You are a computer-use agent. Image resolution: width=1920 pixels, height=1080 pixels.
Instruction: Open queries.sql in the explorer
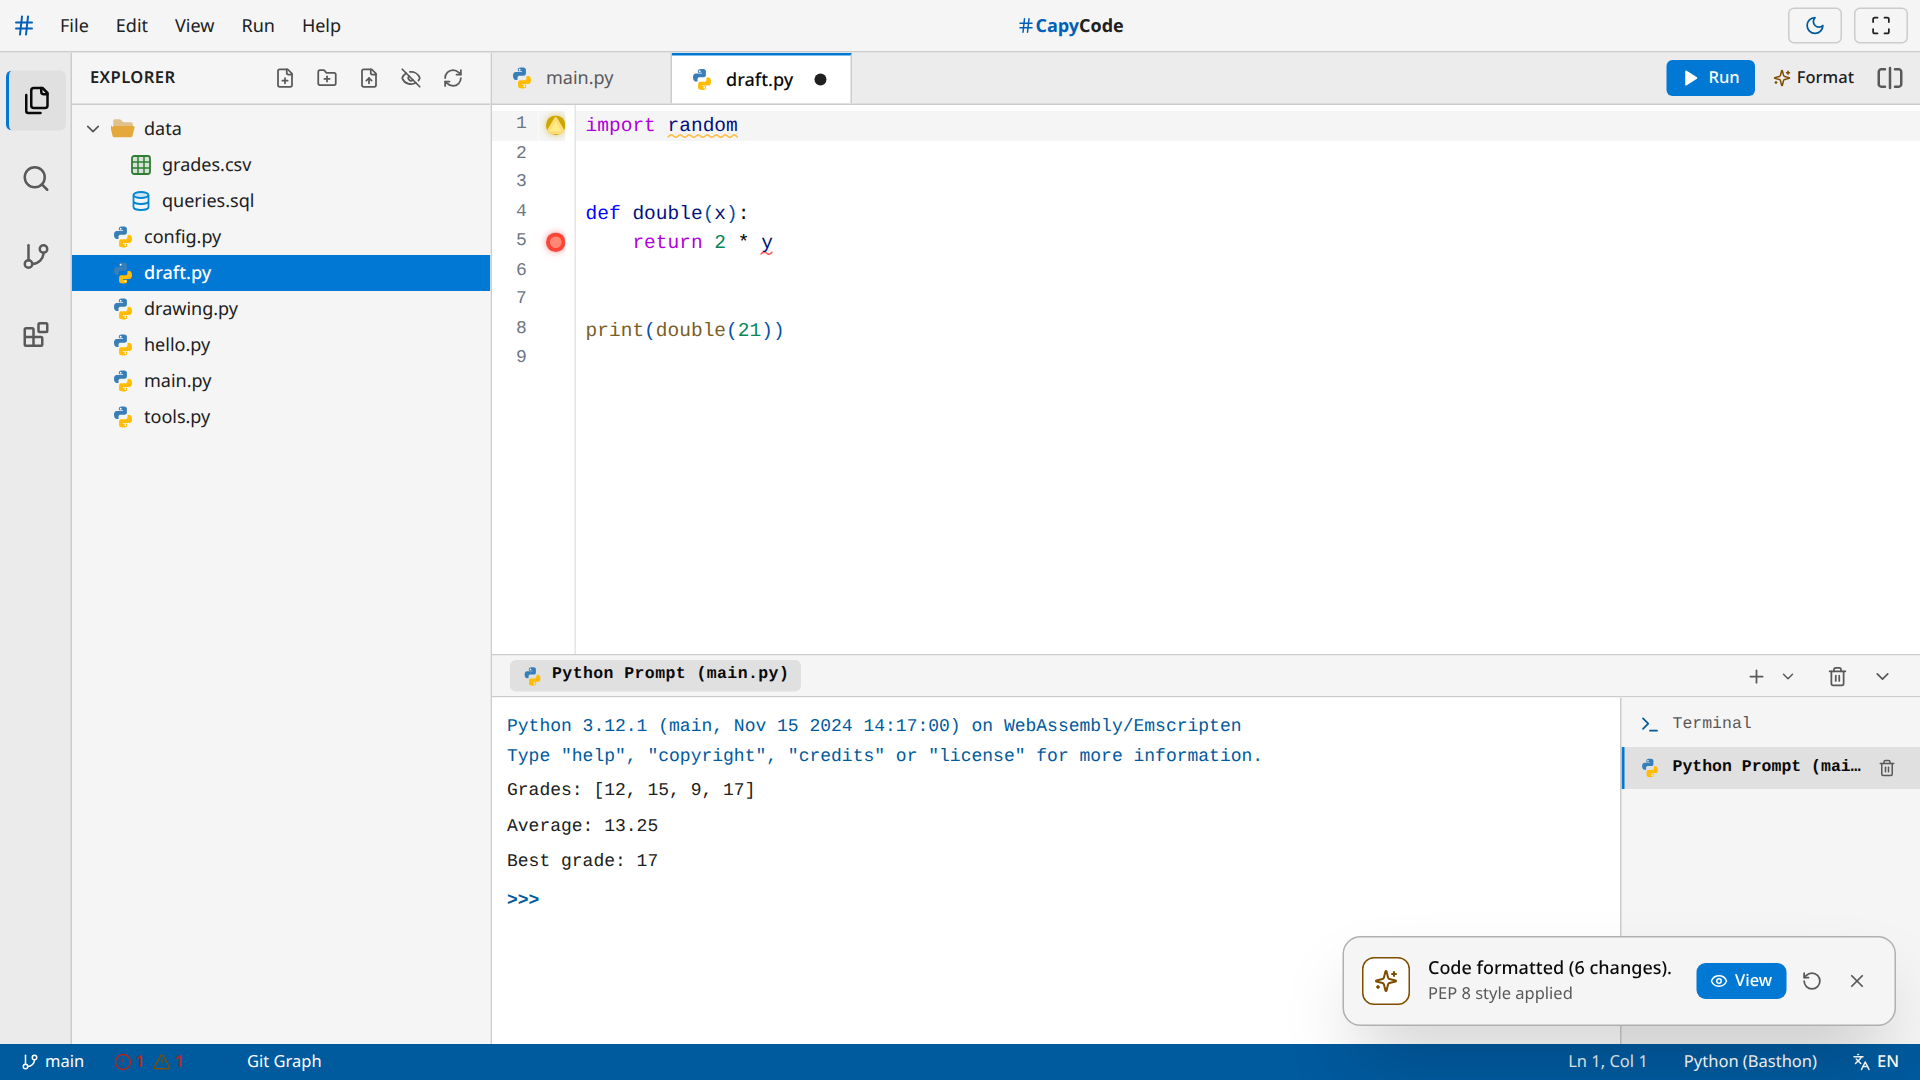[281, 201]
